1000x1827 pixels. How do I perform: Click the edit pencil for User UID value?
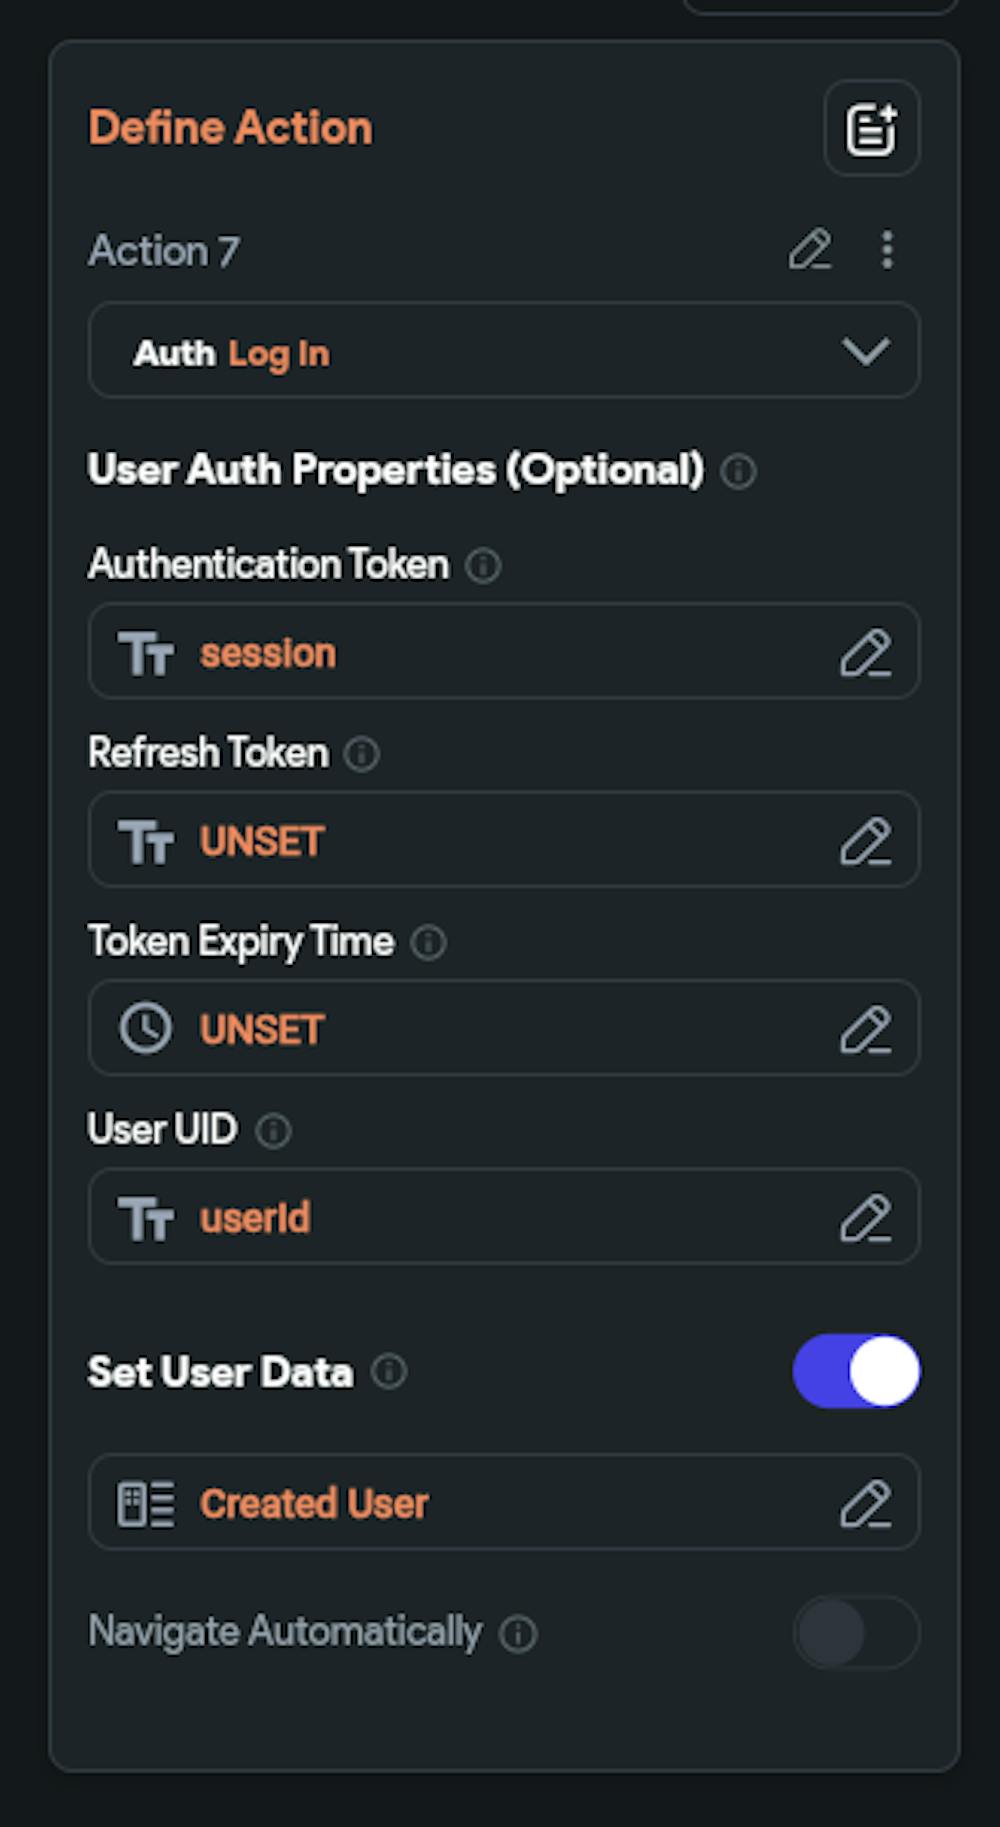[x=868, y=1216]
